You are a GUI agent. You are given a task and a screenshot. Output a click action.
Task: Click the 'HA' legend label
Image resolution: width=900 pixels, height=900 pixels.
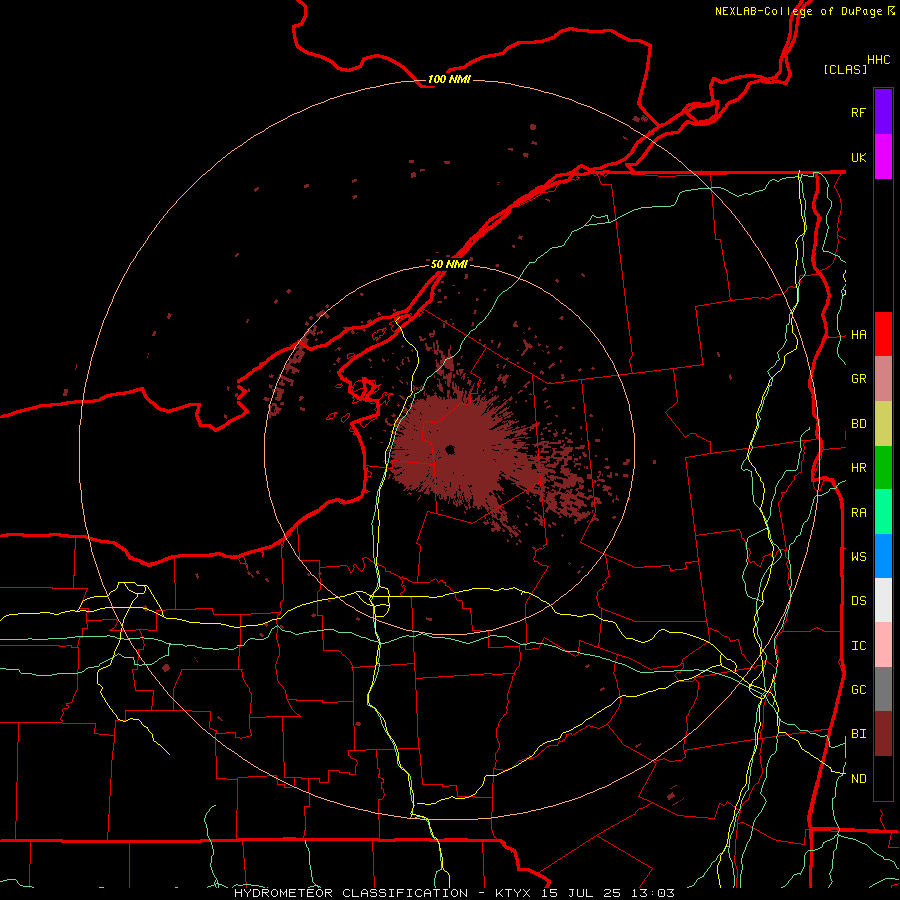pyautogui.click(x=859, y=335)
